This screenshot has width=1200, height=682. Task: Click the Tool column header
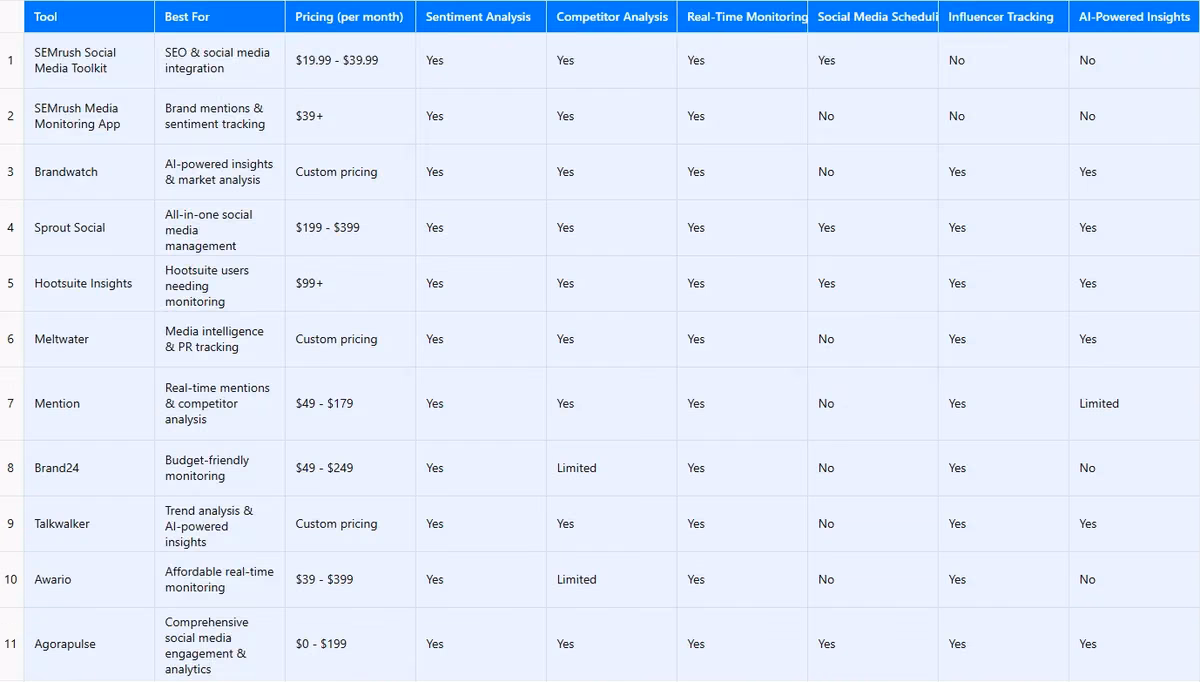pos(89,17)
